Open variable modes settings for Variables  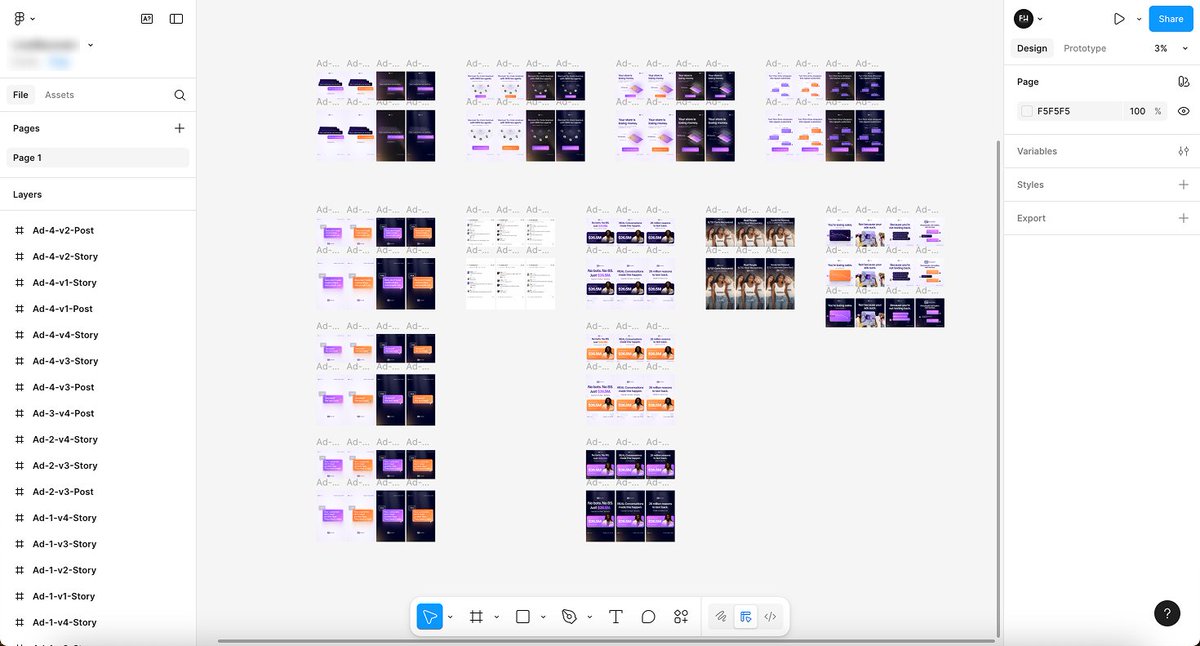click(1184, 151)
